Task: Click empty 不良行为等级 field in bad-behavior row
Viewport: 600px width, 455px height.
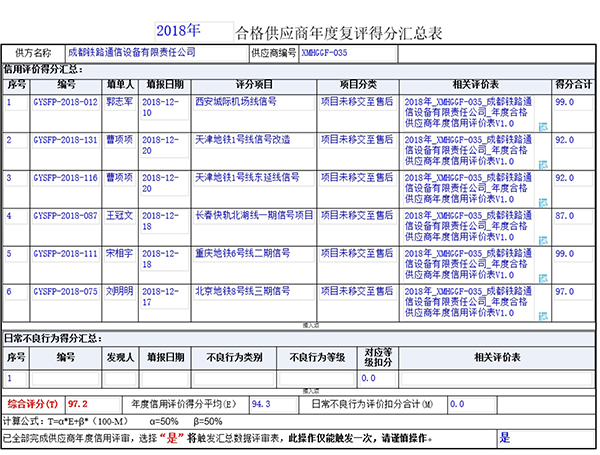Action: click(317, 379)
